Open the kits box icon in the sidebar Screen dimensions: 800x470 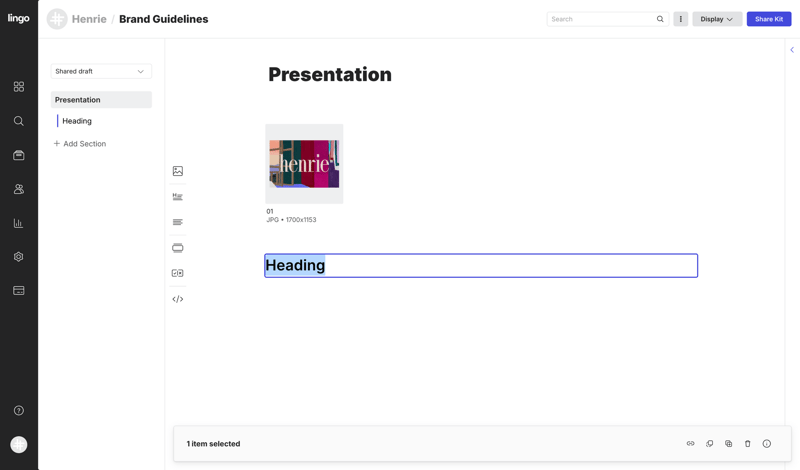pyautogui.click(x=19, y=155)
